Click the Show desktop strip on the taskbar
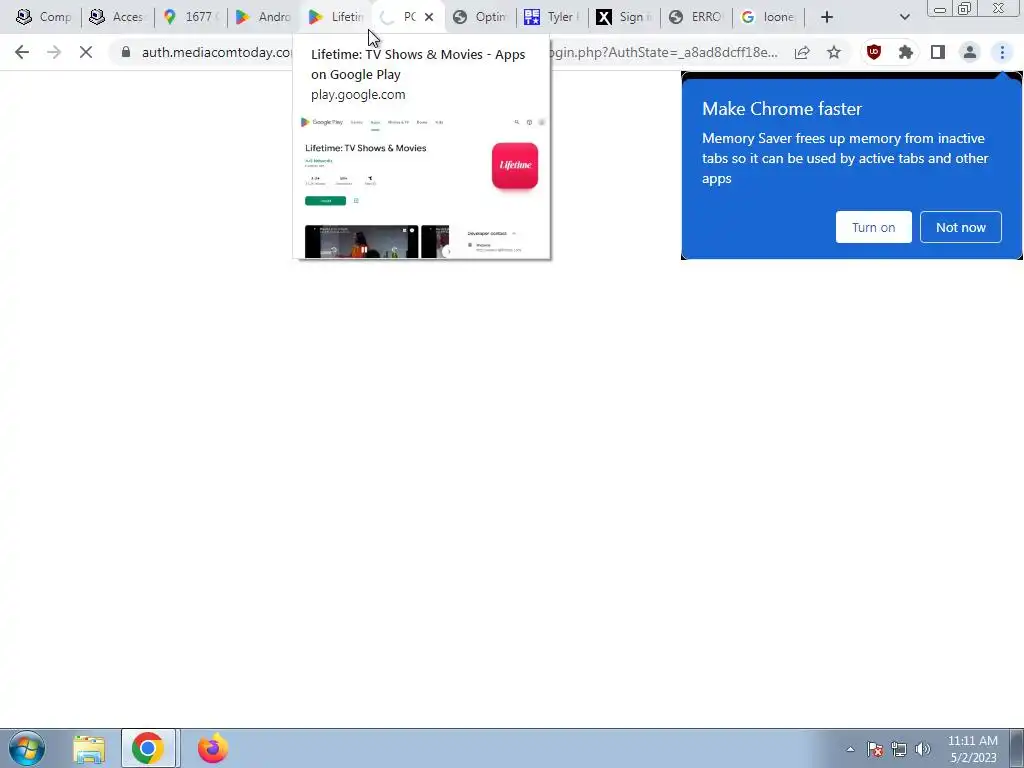This screenshot has width=1024, height=768. click(x=1017, y=748)
